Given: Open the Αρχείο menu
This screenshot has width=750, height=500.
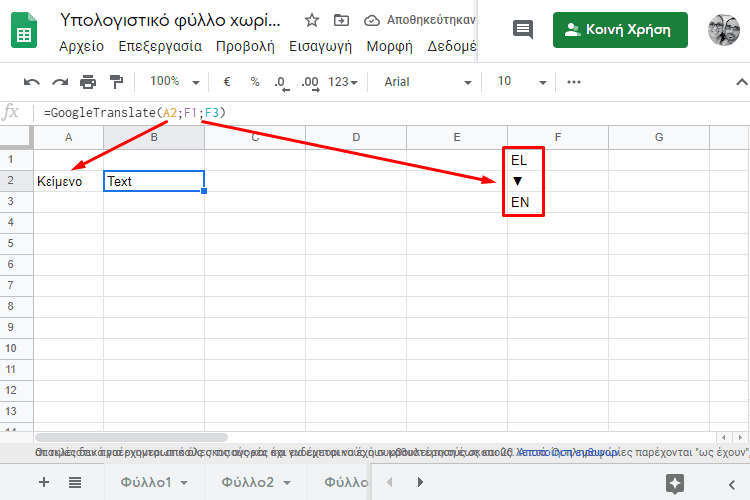Looking at the screenshot, I should [x=81, y=46].
